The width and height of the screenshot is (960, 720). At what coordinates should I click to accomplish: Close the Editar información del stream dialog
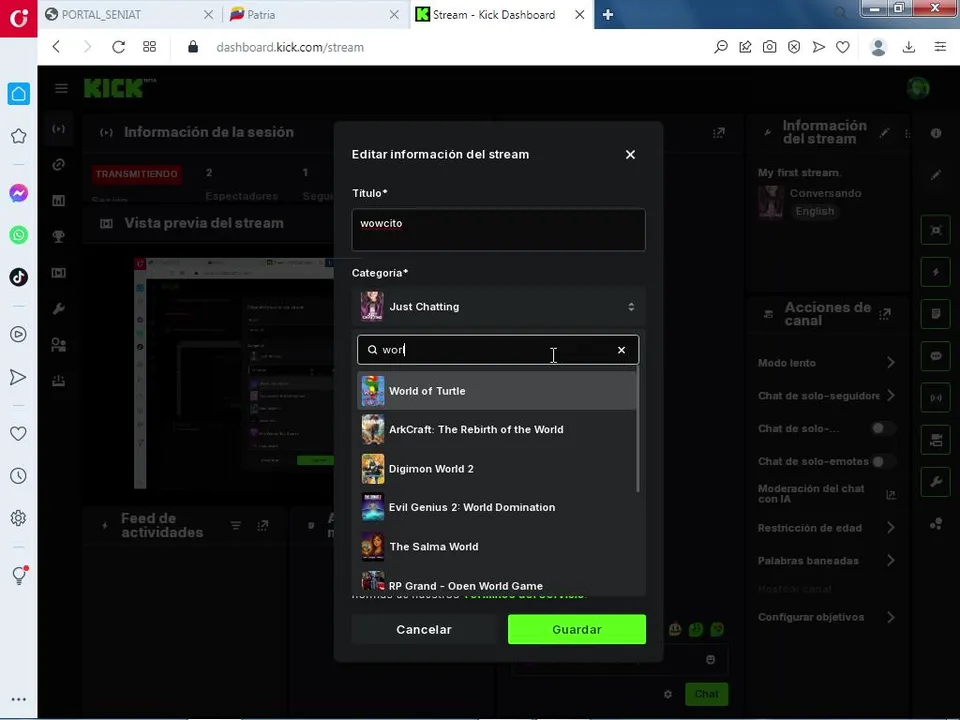tap(630, 154)
